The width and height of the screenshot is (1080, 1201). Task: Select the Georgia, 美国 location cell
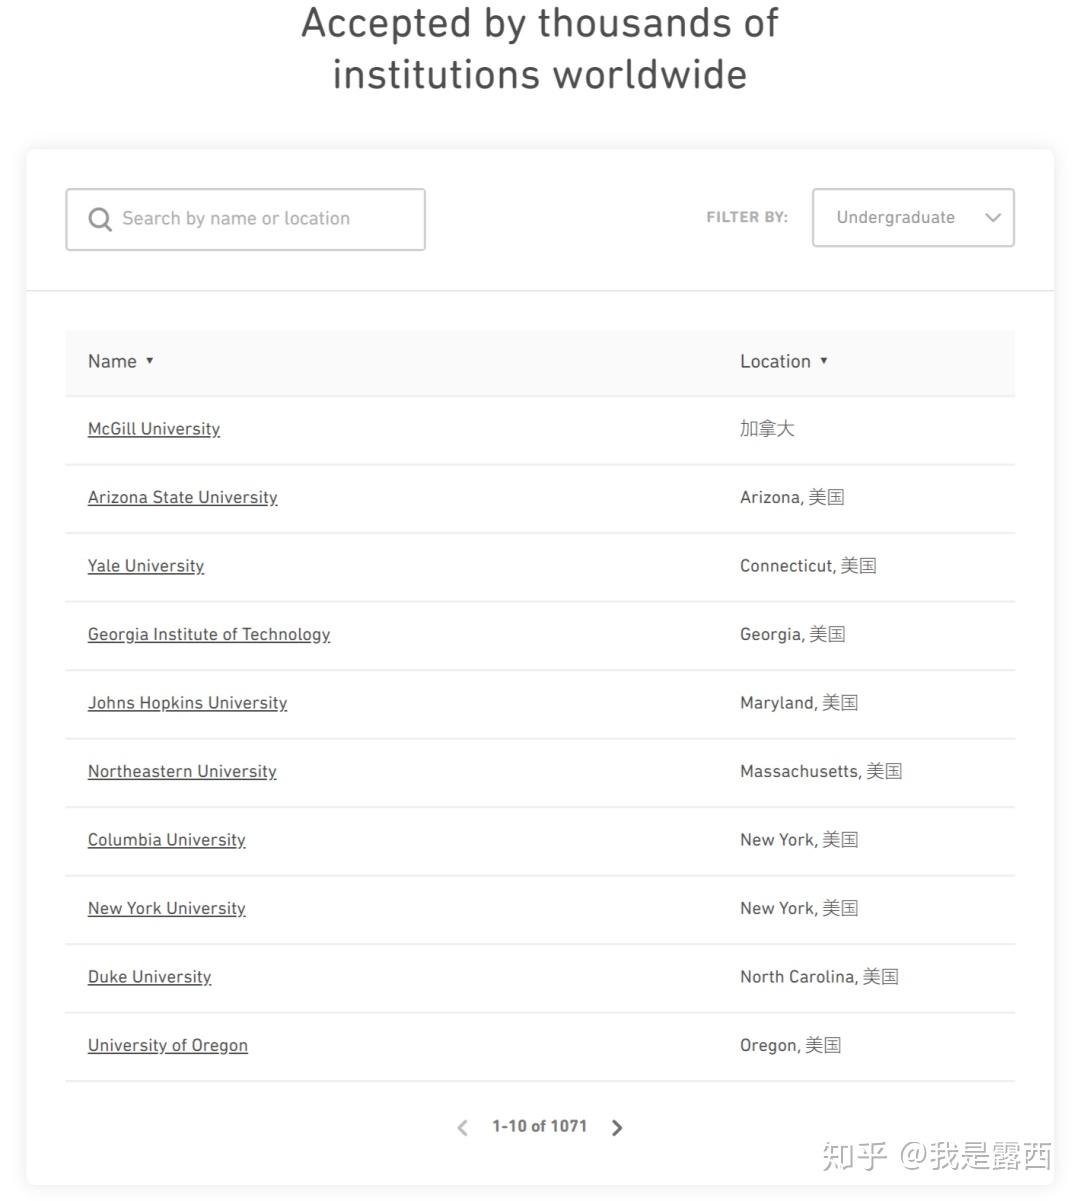click(x=793, y=634)
